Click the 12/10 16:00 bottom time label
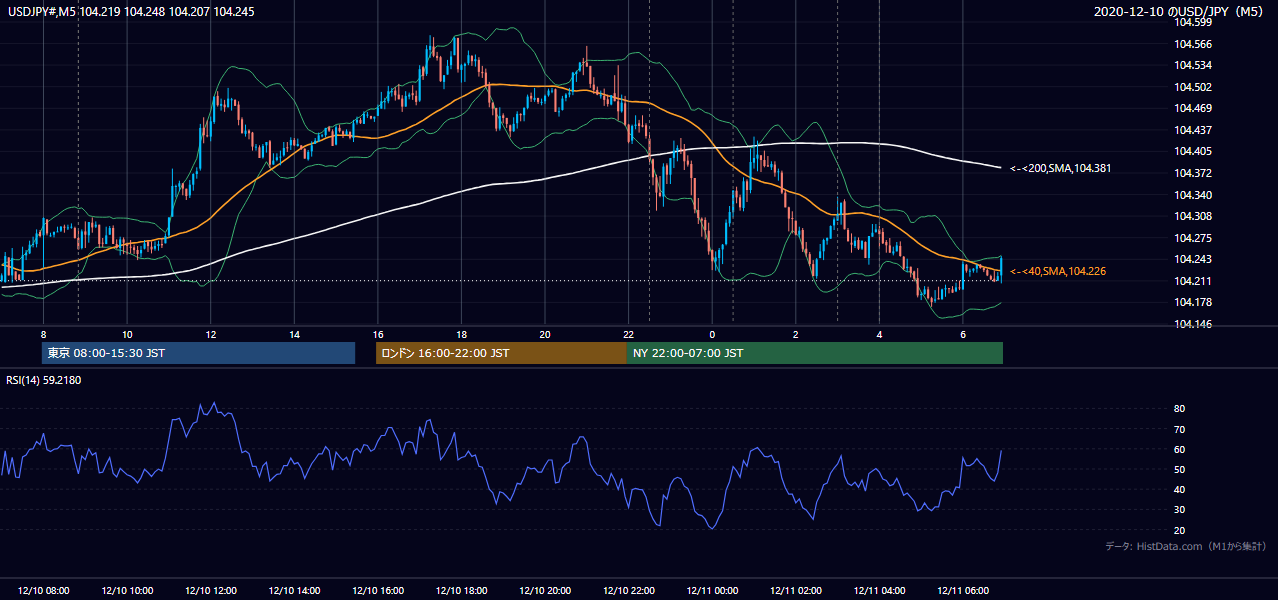 coord(378,591)
